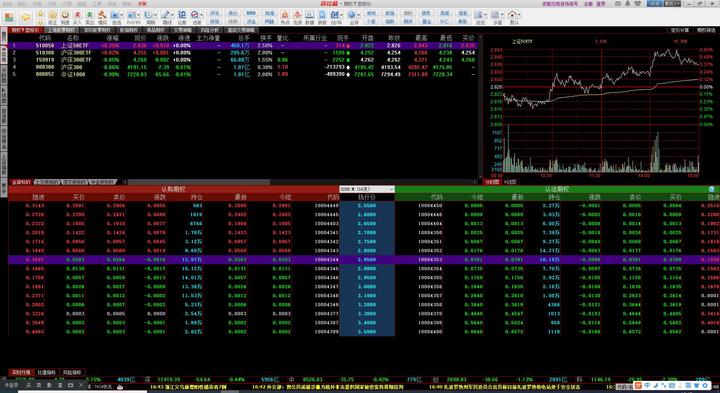Select the 2.9000 strike price row
Screen dimensions: 720x393
366,269
